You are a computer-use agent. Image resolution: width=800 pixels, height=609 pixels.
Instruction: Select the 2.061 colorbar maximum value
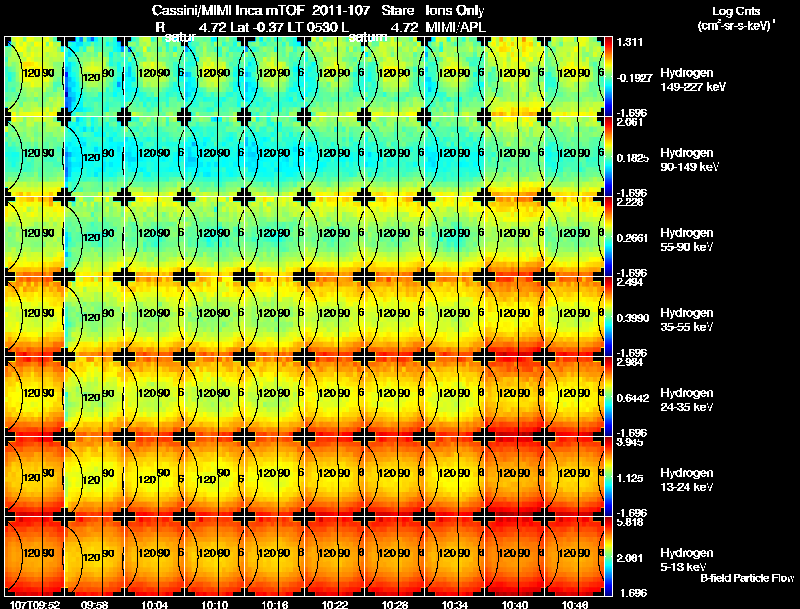click(x=630, y=122)
